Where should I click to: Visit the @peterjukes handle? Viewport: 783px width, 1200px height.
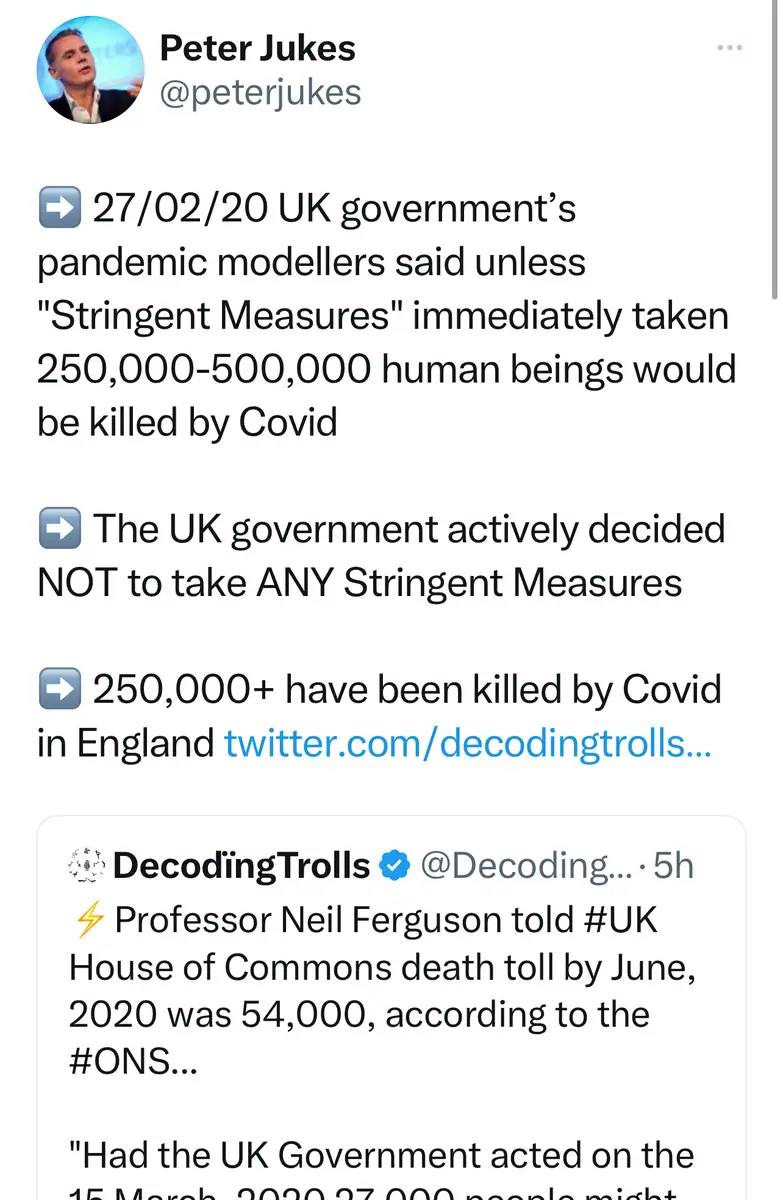pos(260,92)
